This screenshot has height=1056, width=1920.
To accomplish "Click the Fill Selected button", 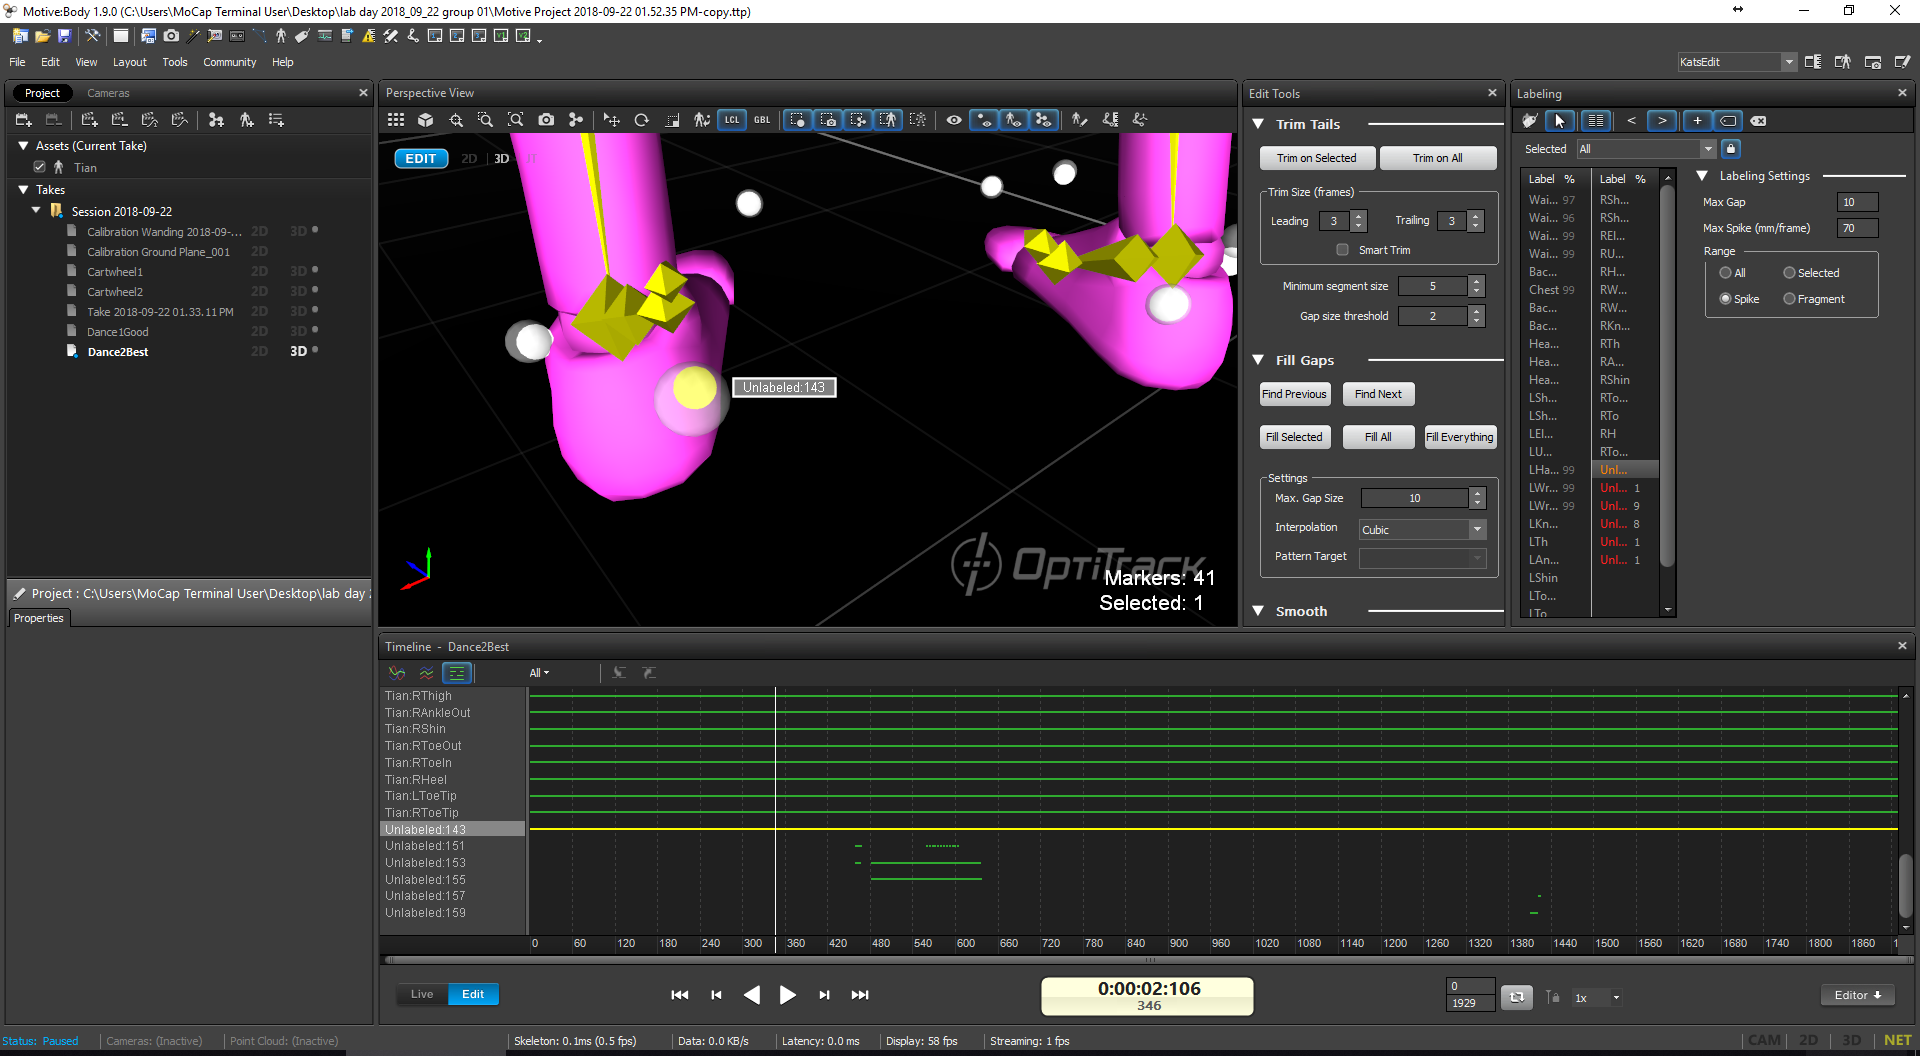I will (1294, 437).
